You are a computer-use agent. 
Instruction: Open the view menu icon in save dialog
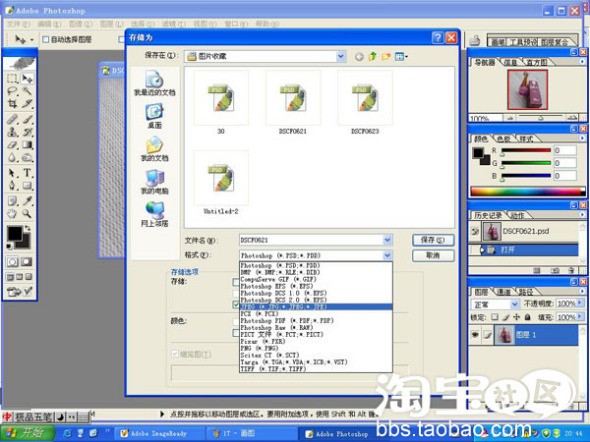pyautogui.click(x=401, y=57)
